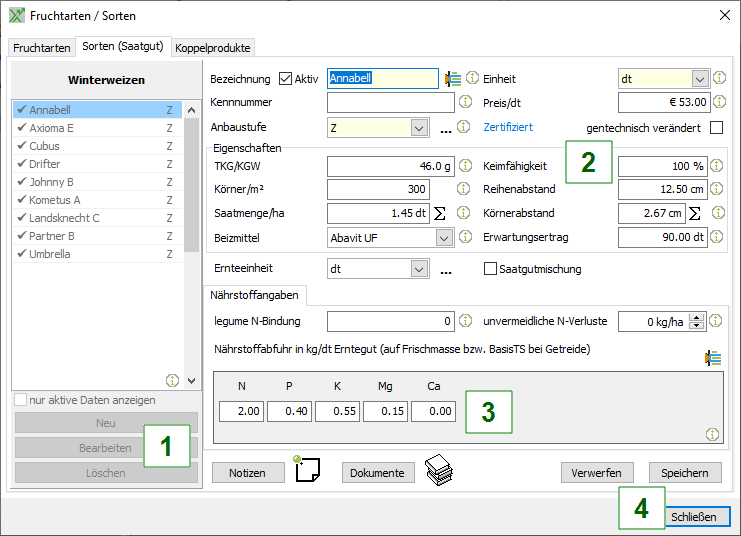Enable the gentechnisch verändert checkbox
This screenshot has width=741, height=536.
[x=716, y=127]
